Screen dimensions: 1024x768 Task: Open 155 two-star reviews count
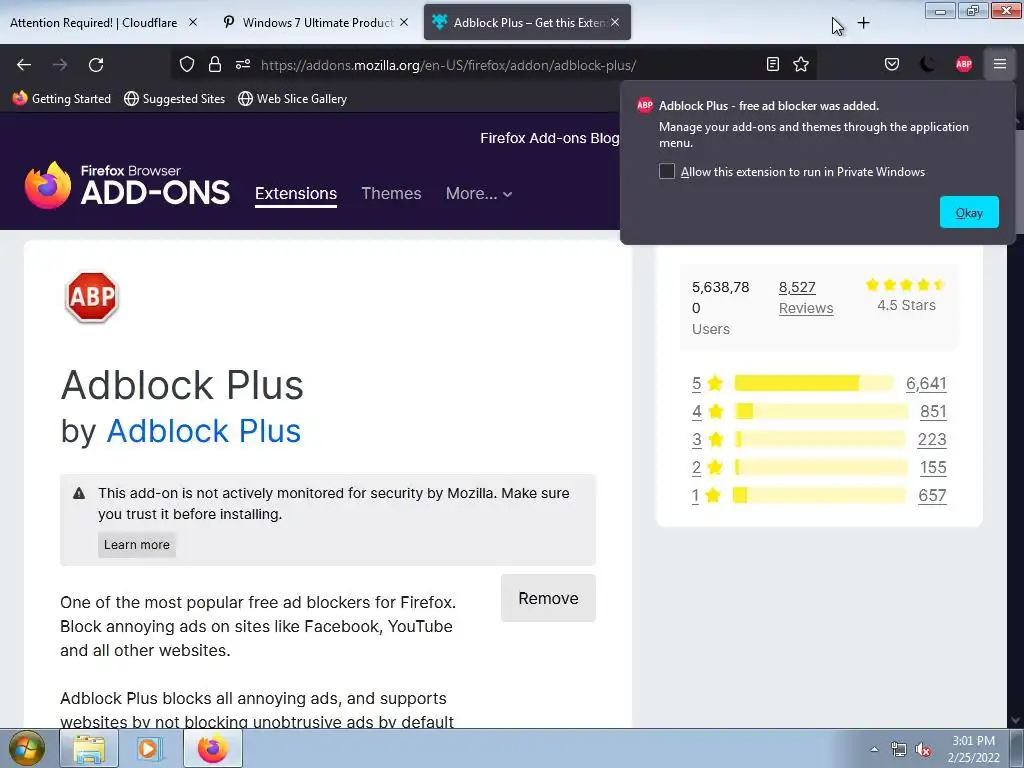click(933, 468)
